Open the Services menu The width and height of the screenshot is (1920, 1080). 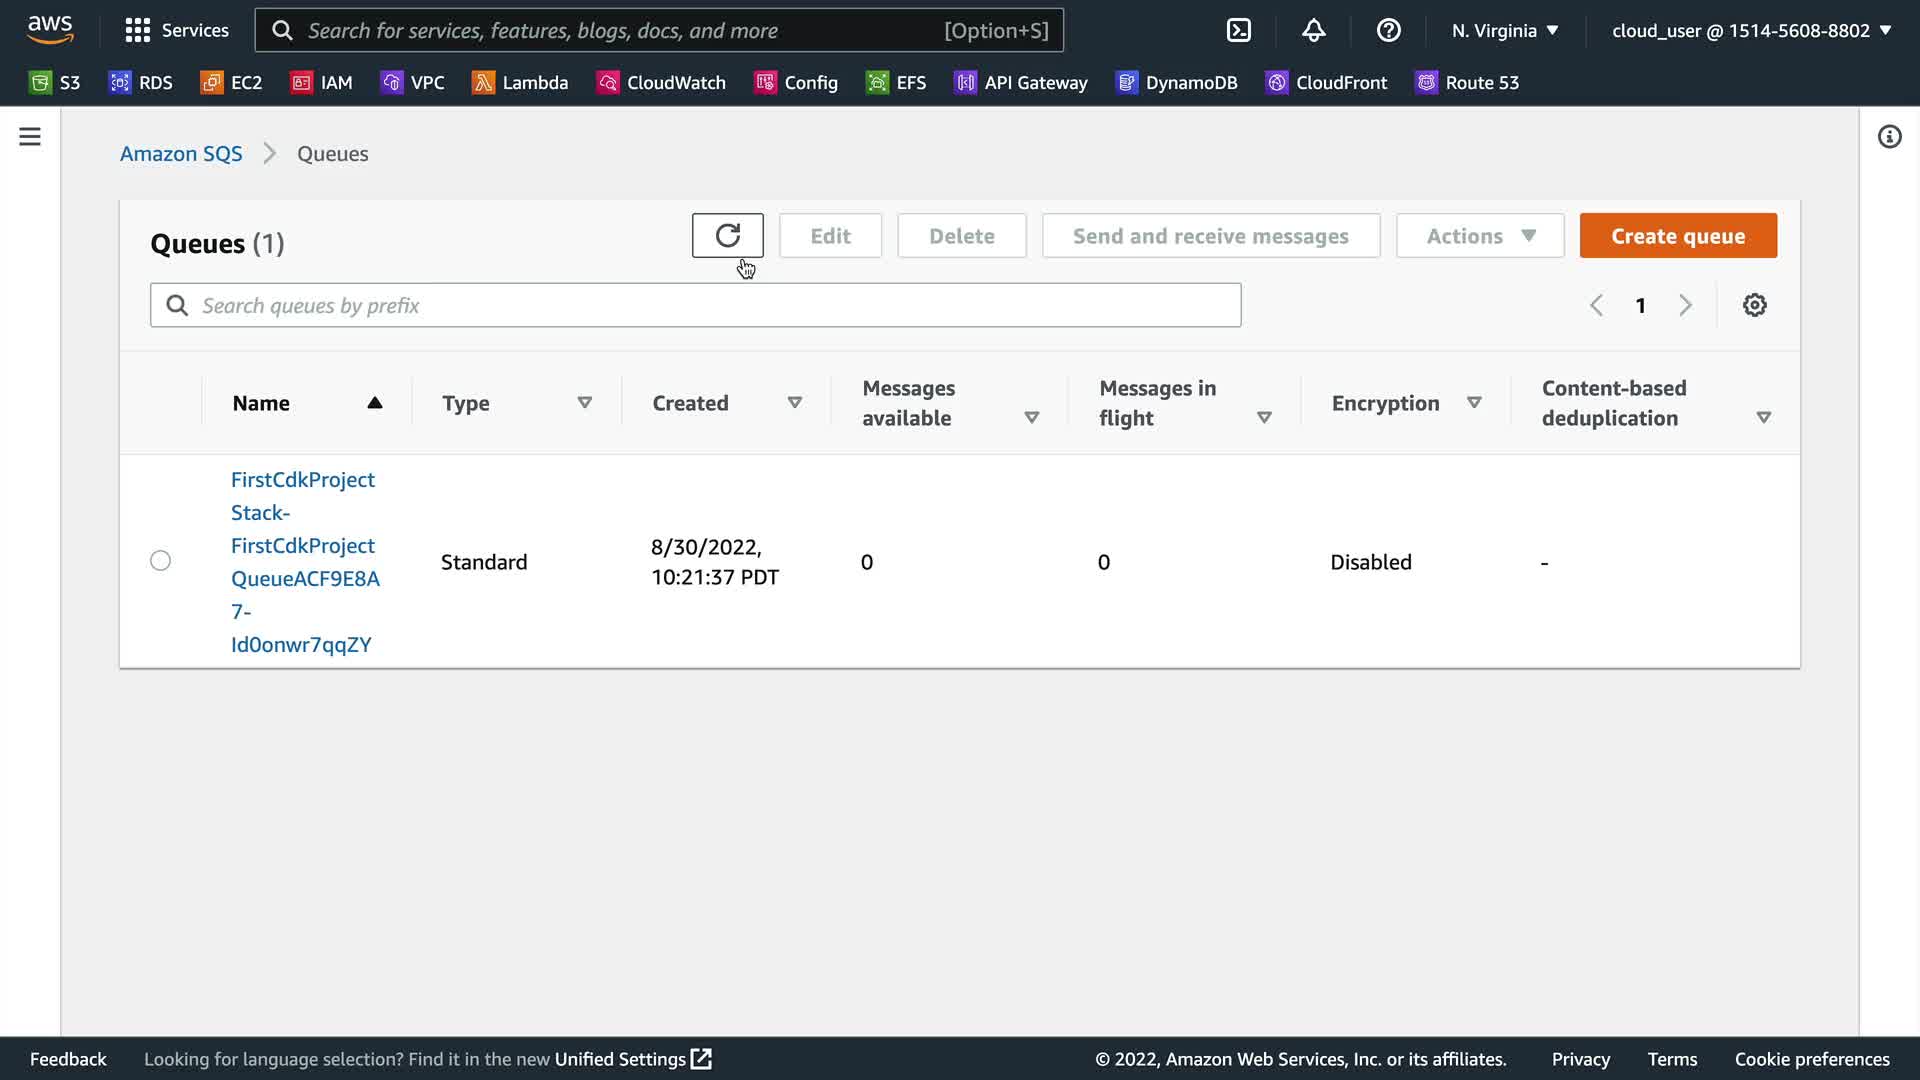click(177, 30)
